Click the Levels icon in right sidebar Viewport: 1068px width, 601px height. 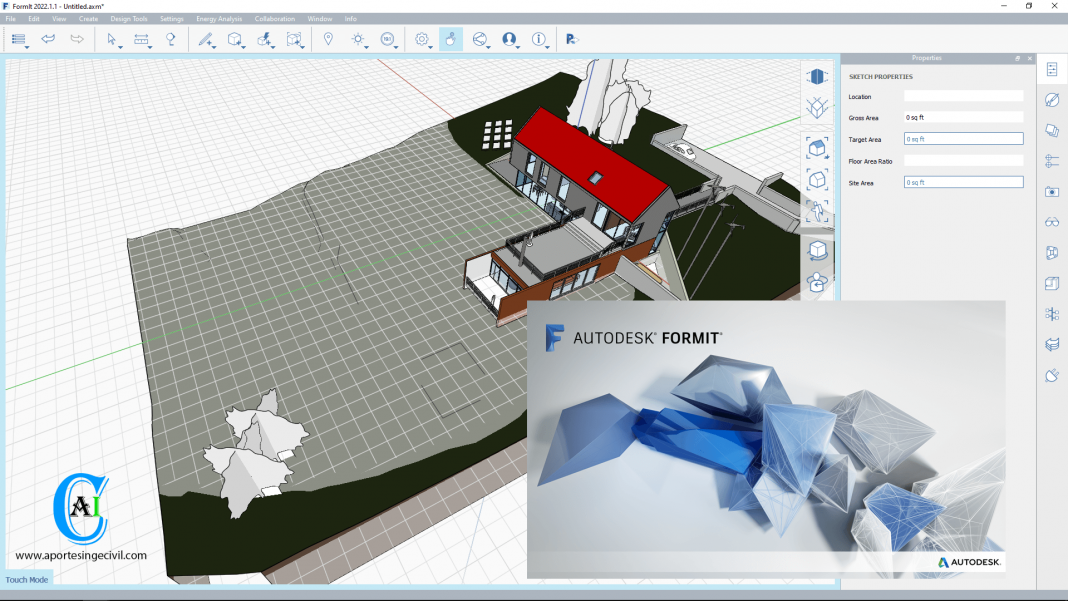pyautogui.click(x=1051, y=161)
